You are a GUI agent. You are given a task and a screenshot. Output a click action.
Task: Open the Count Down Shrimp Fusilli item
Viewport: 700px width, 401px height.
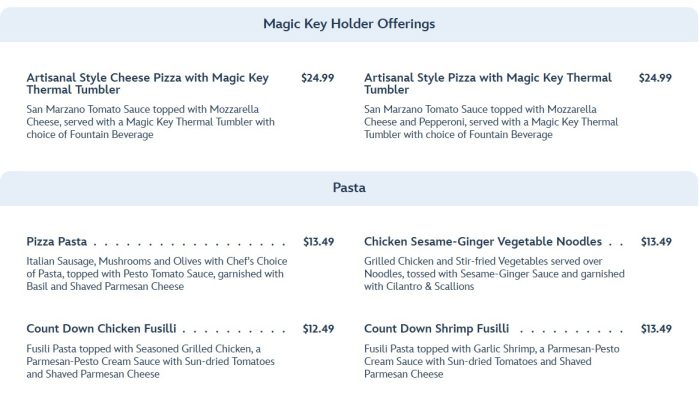[437, 328]
